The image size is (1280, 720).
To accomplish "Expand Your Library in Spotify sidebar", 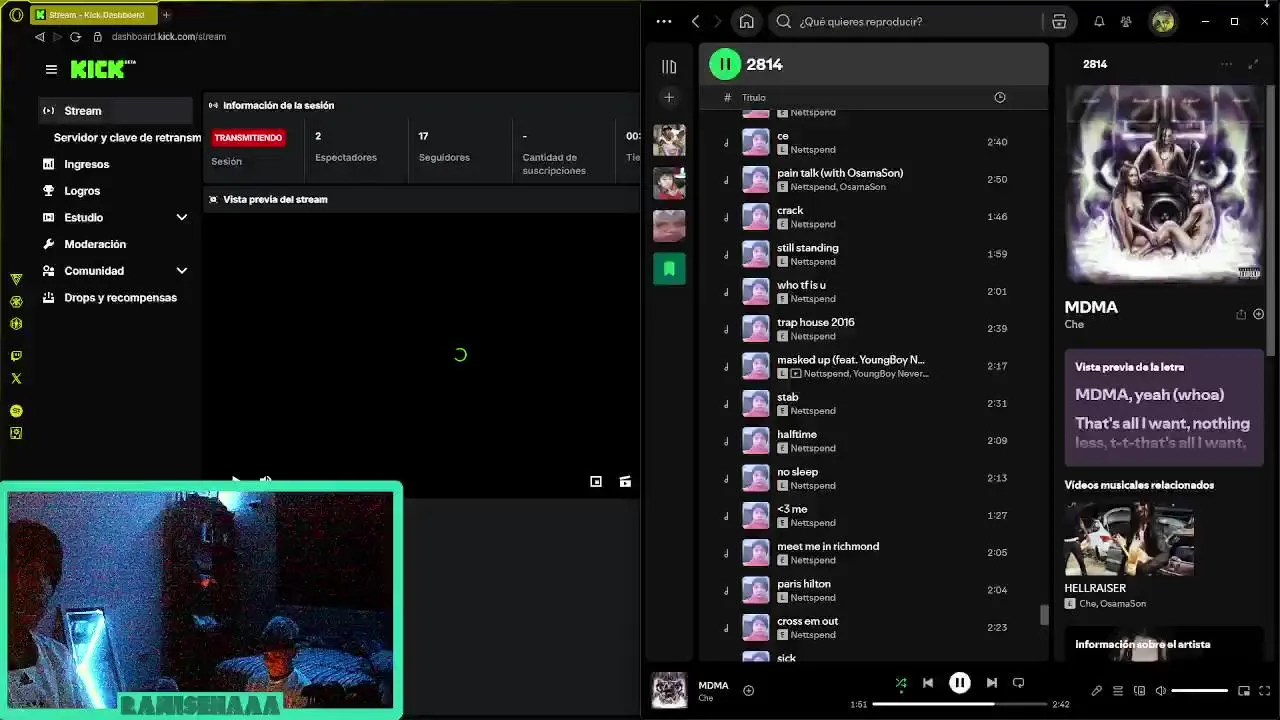I will coord(669,66).
